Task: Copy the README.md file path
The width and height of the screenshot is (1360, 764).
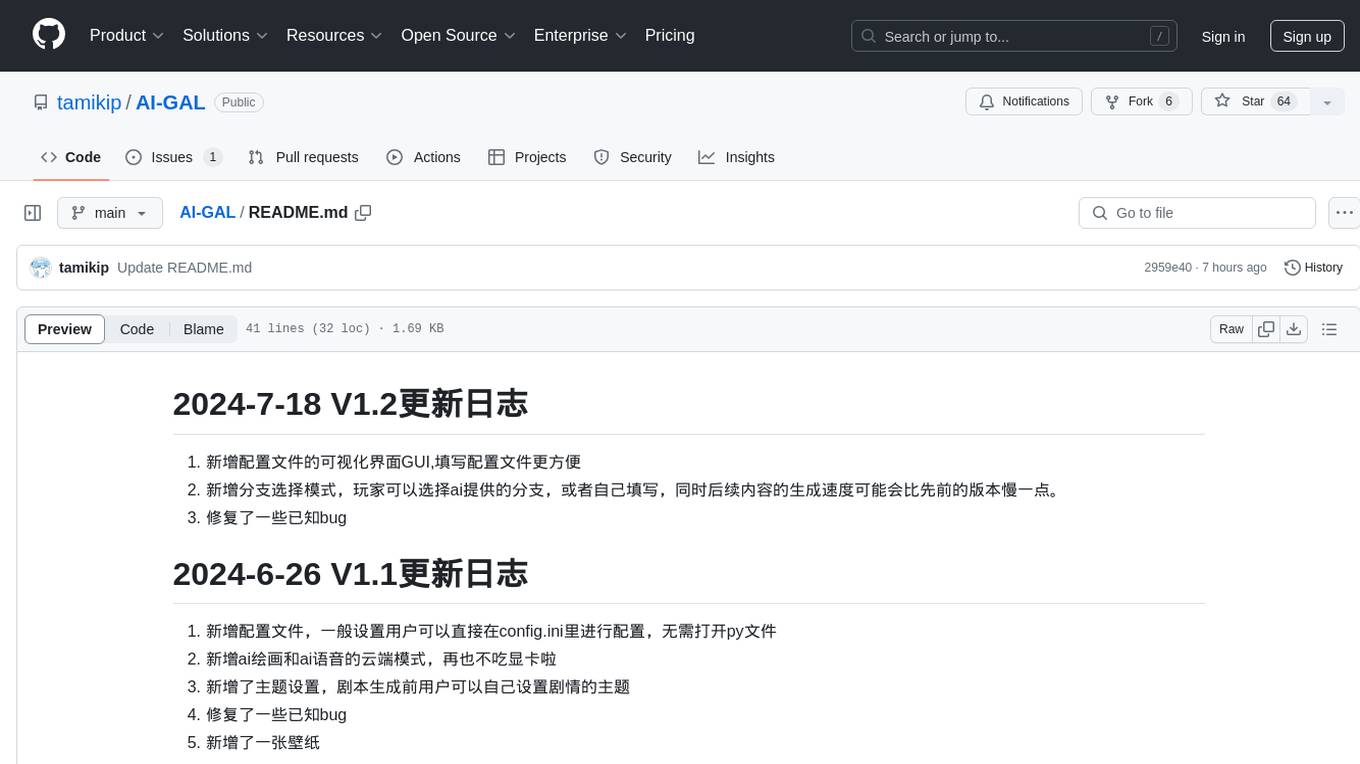Action: (x=363, y=212)
